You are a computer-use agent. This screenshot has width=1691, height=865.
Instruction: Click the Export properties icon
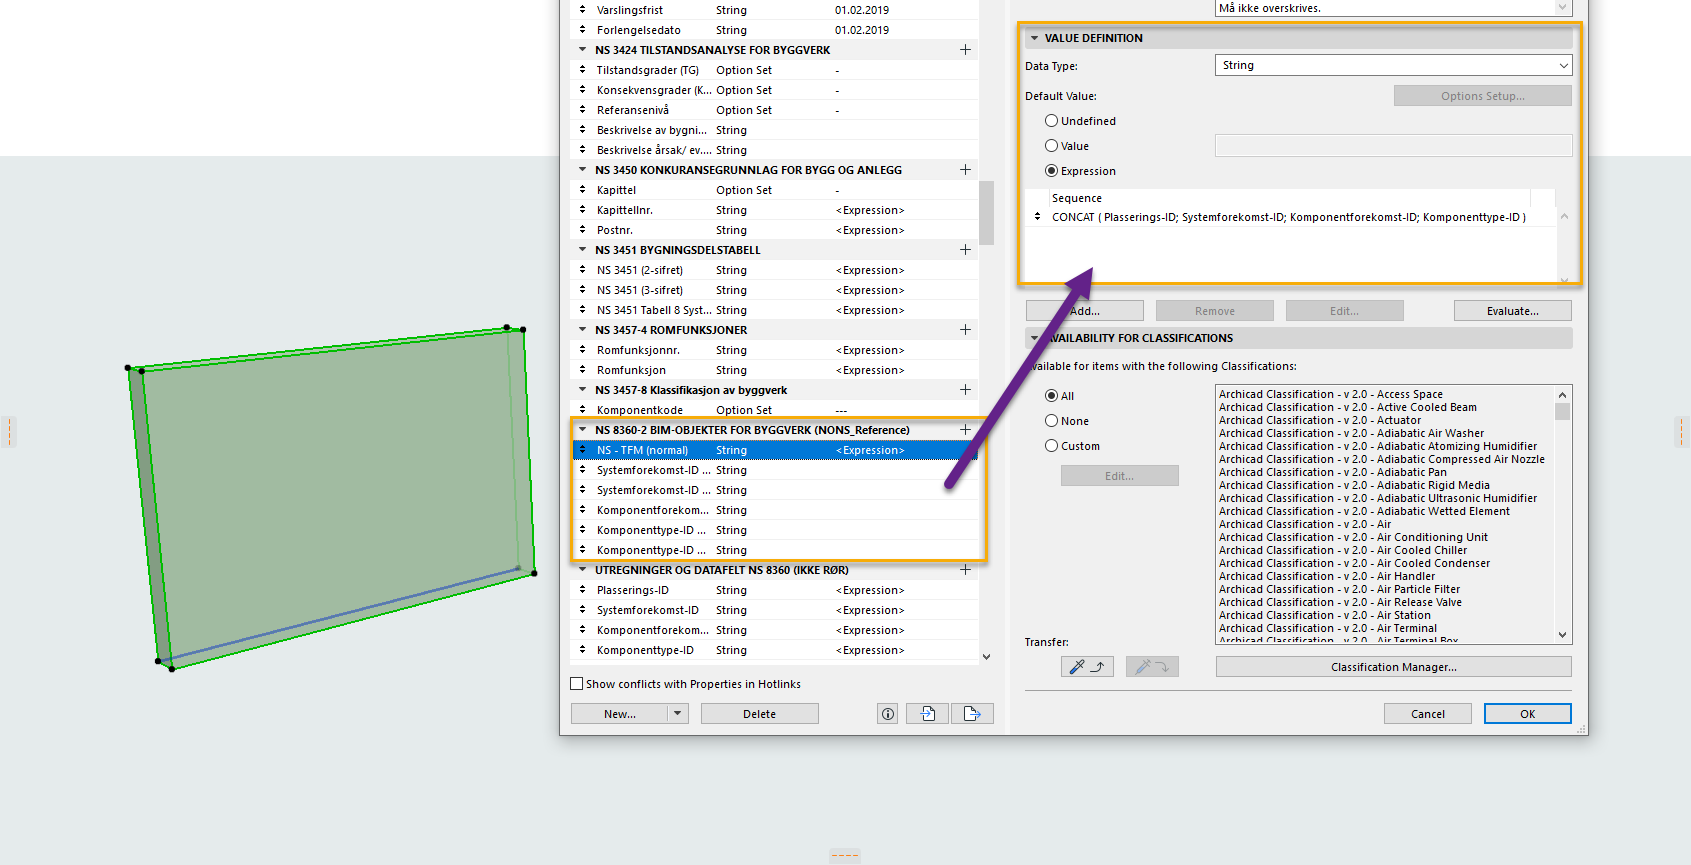pos(972,714)
